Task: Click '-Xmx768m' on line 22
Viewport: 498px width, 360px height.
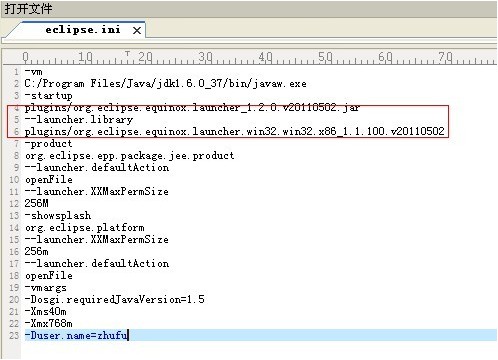Action: (49, 323)
